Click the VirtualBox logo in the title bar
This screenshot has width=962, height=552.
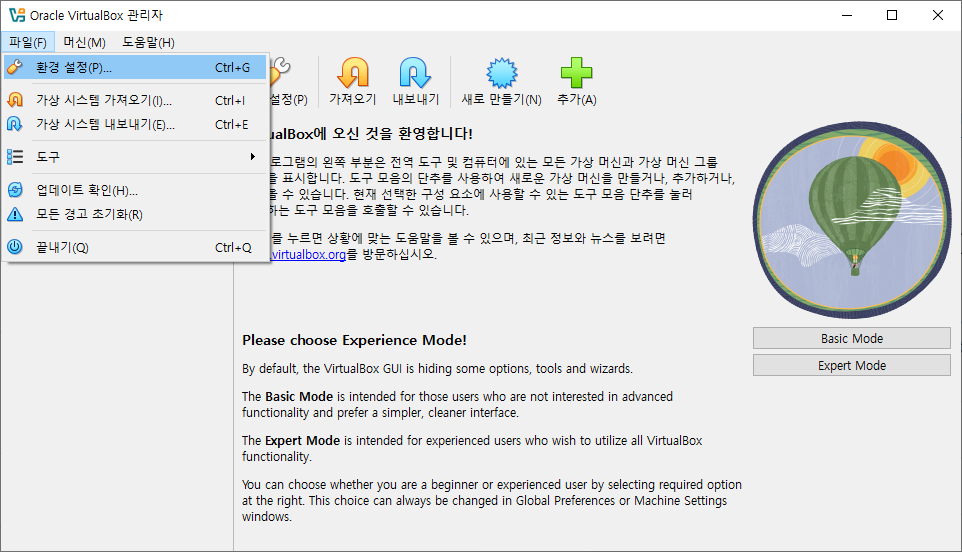point(17,15)
